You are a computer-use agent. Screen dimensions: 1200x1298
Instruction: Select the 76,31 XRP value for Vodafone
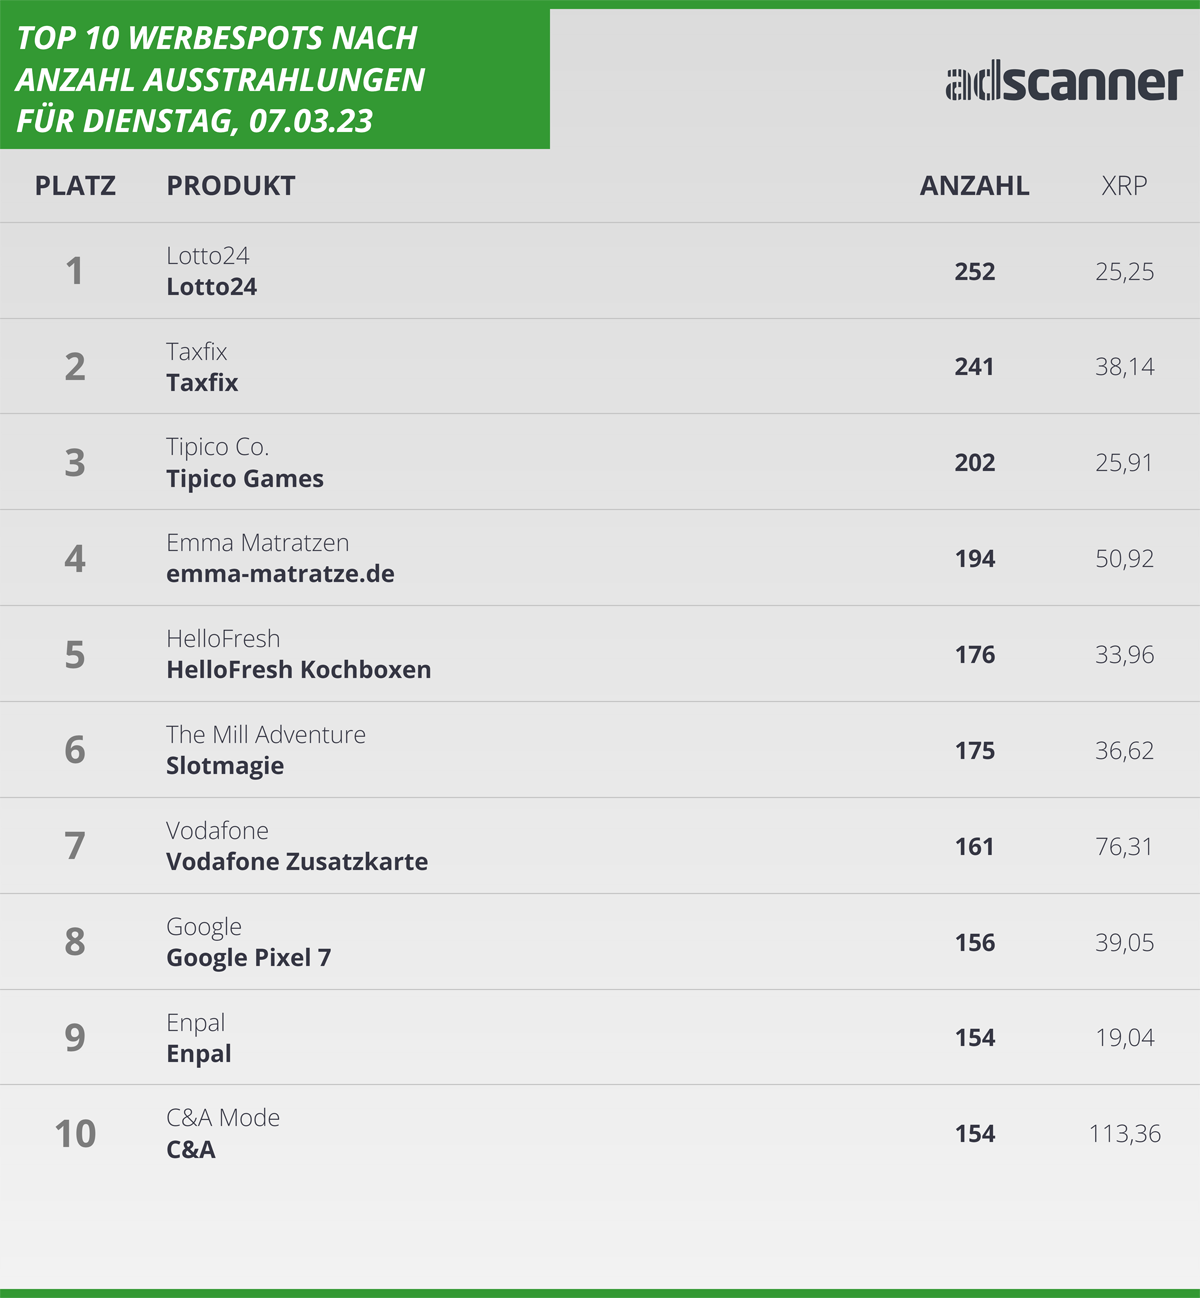(x=1124, y=847)
